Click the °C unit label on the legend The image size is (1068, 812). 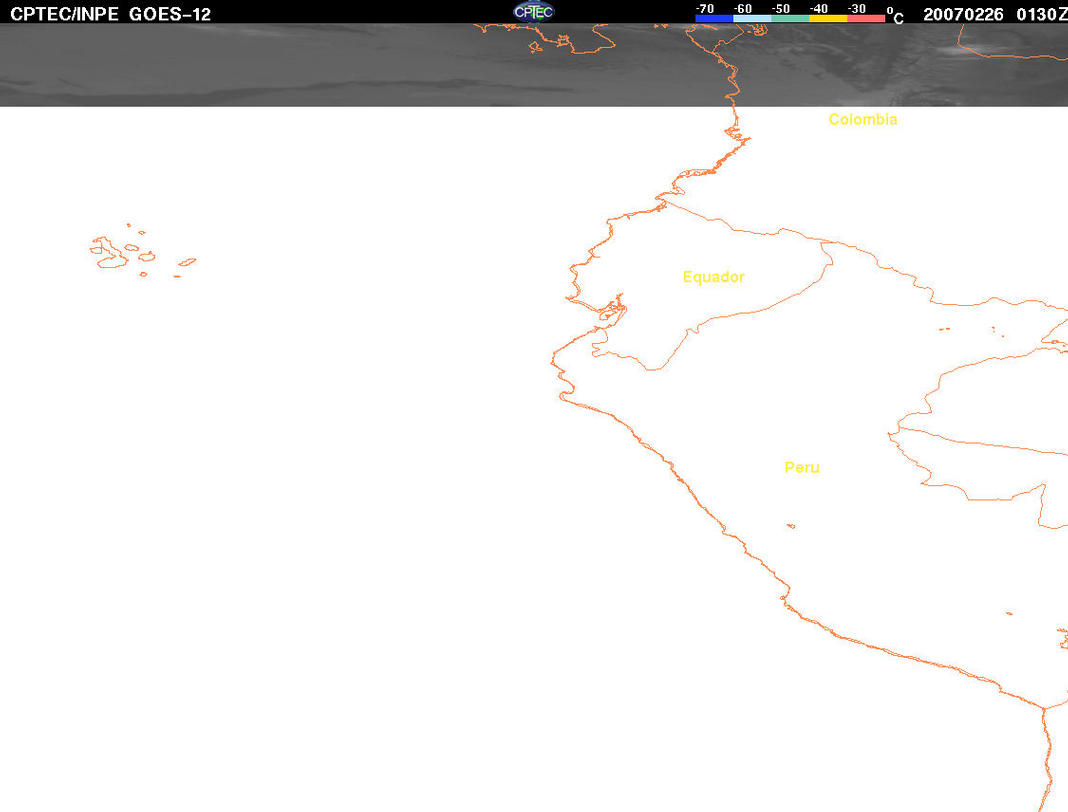(895, 16)
